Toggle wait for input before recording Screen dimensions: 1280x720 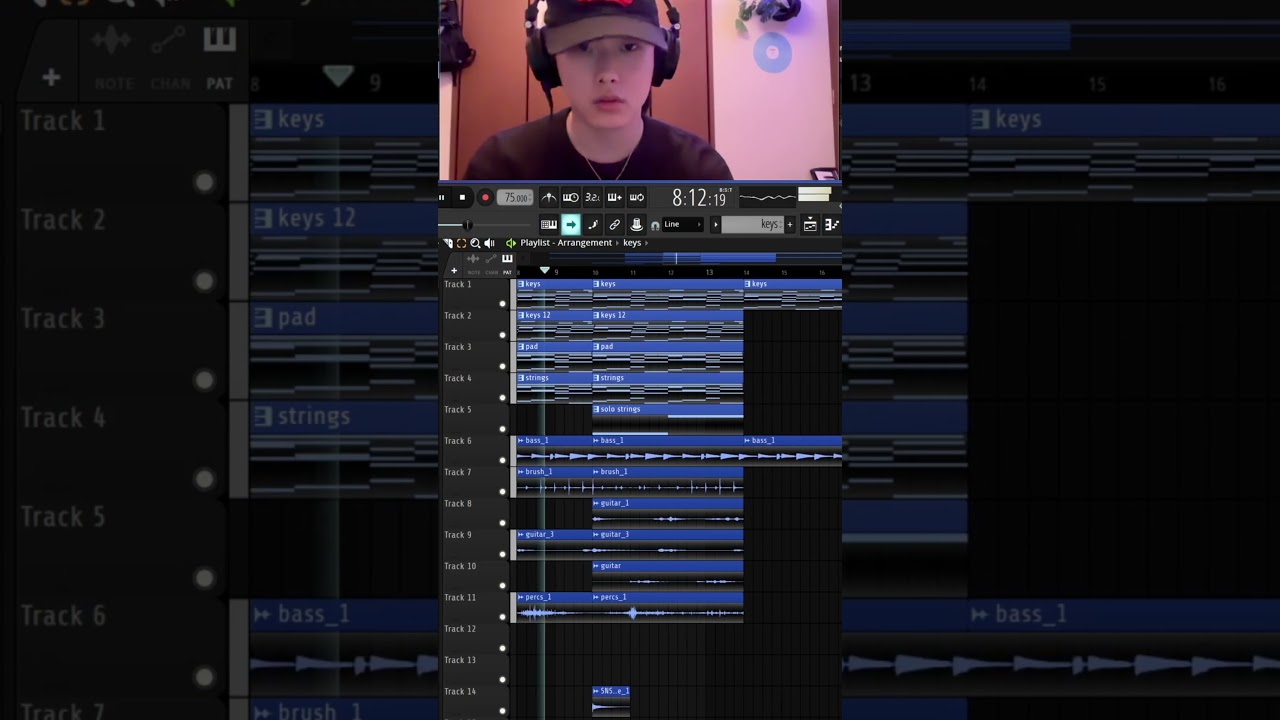click(570, 198)
